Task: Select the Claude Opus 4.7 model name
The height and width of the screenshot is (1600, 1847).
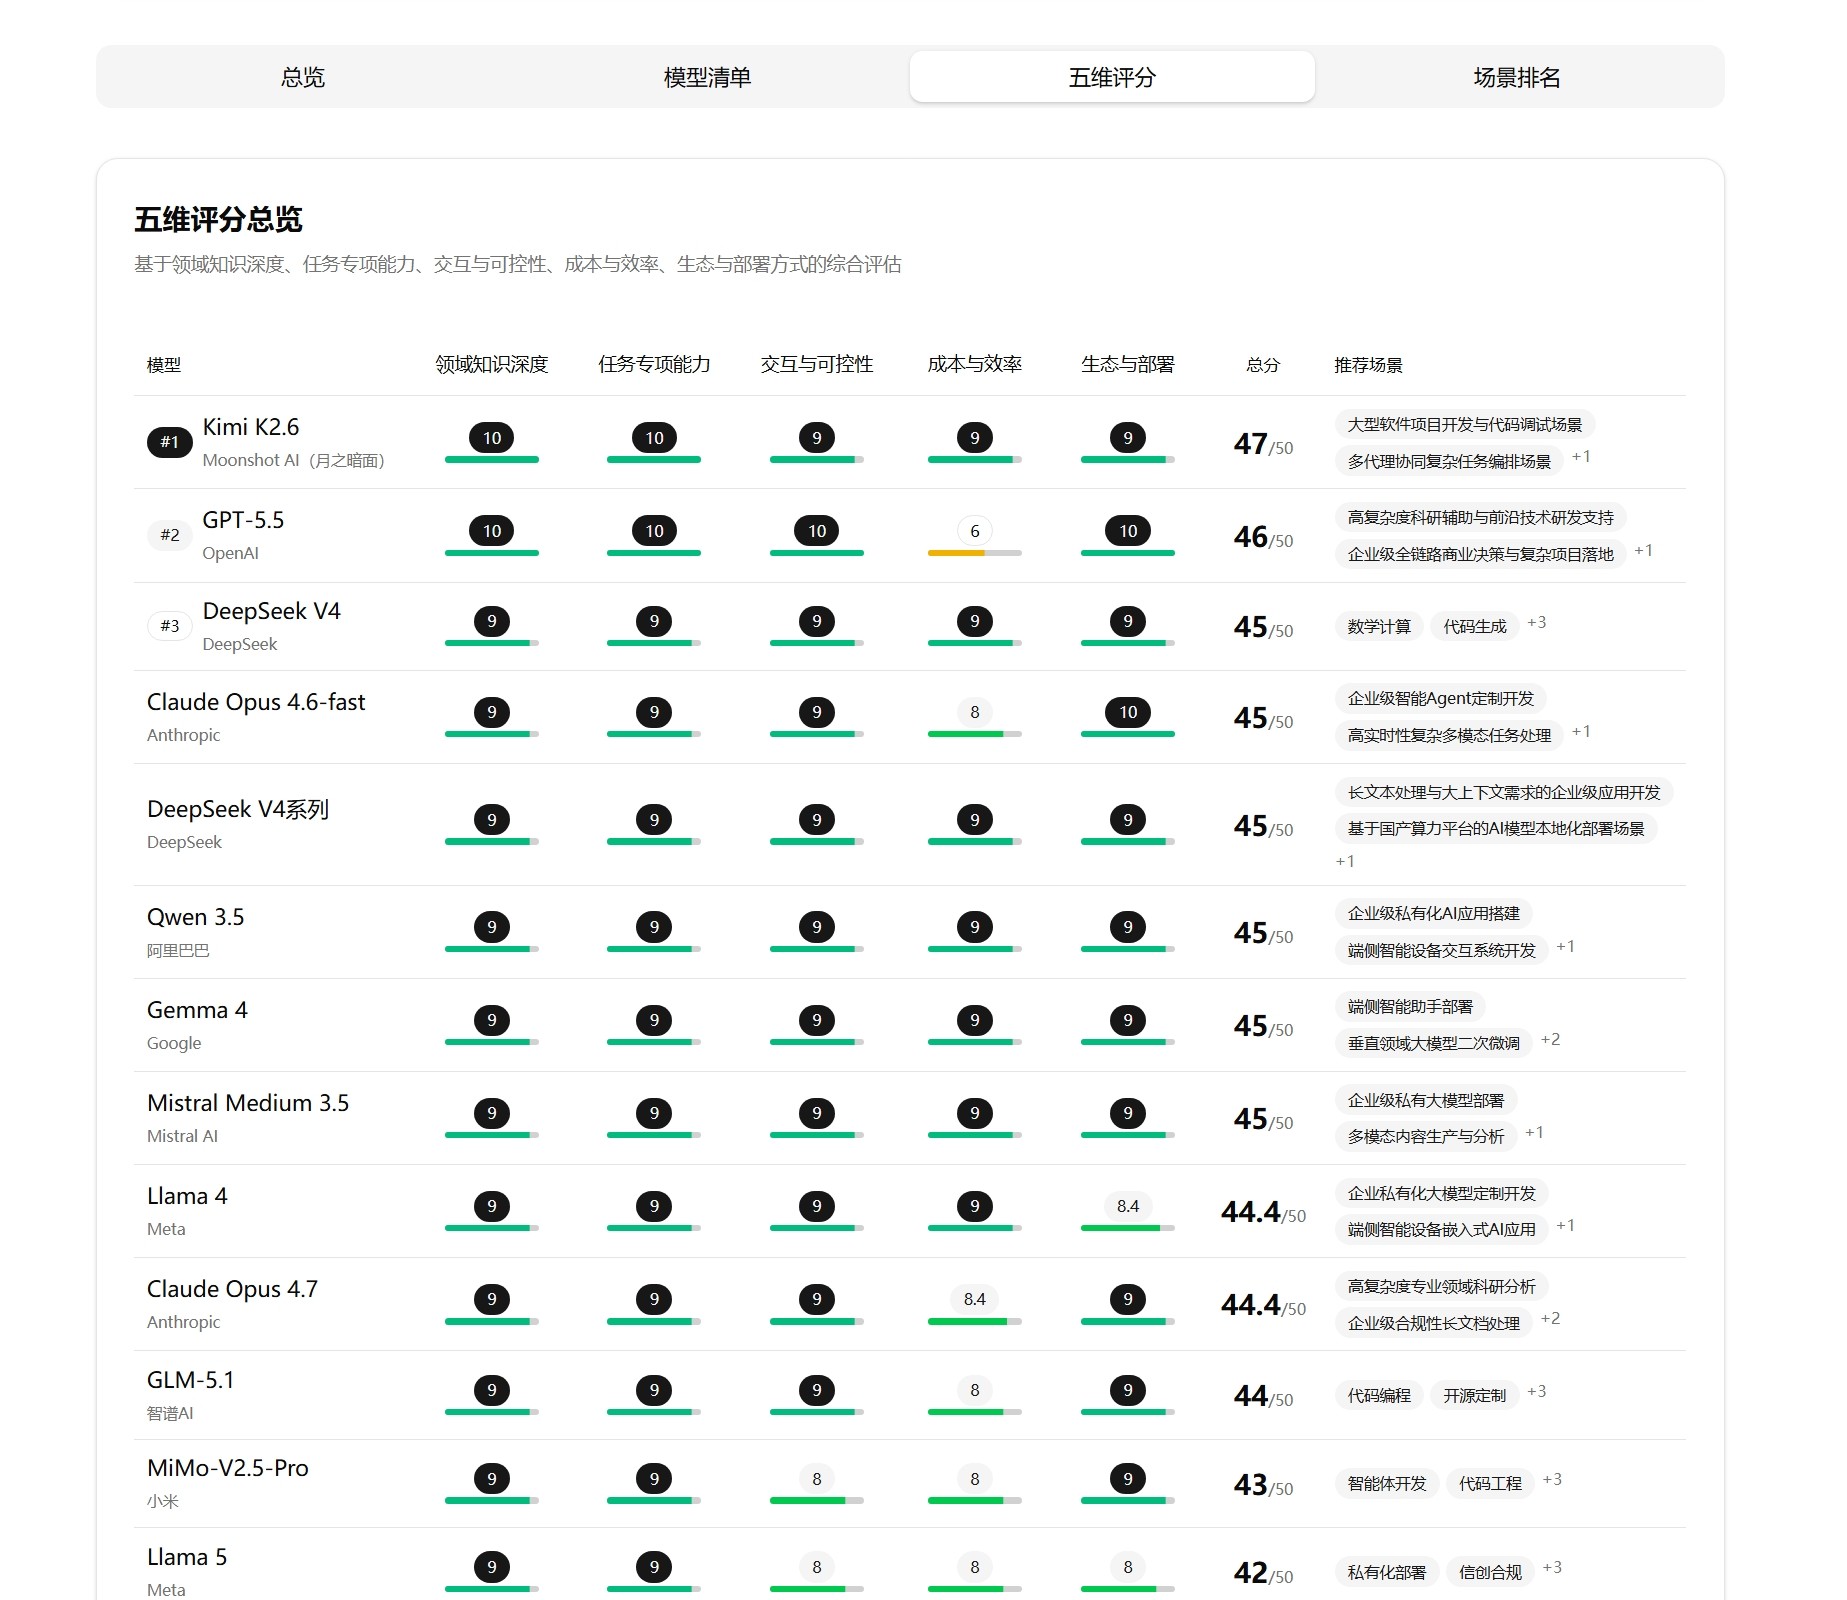Action: (x=232, y=1289)
